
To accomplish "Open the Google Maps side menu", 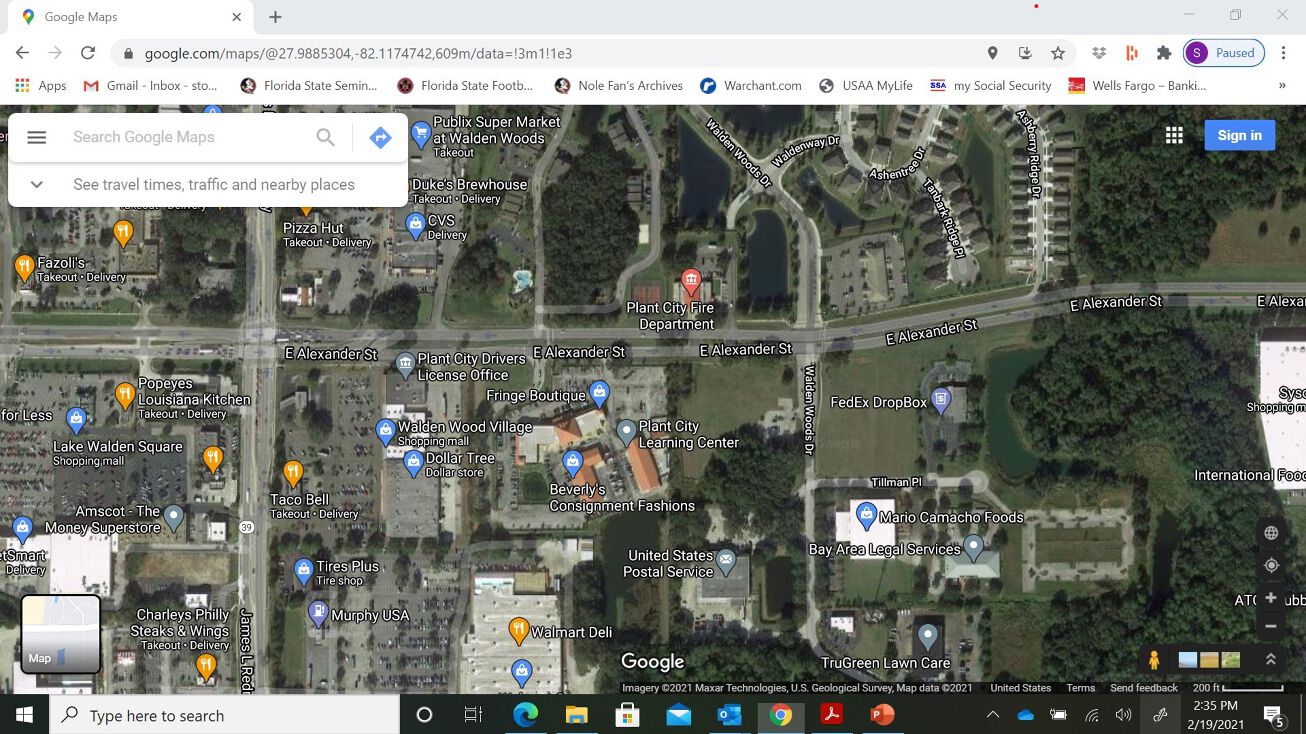I will (36, 137).
